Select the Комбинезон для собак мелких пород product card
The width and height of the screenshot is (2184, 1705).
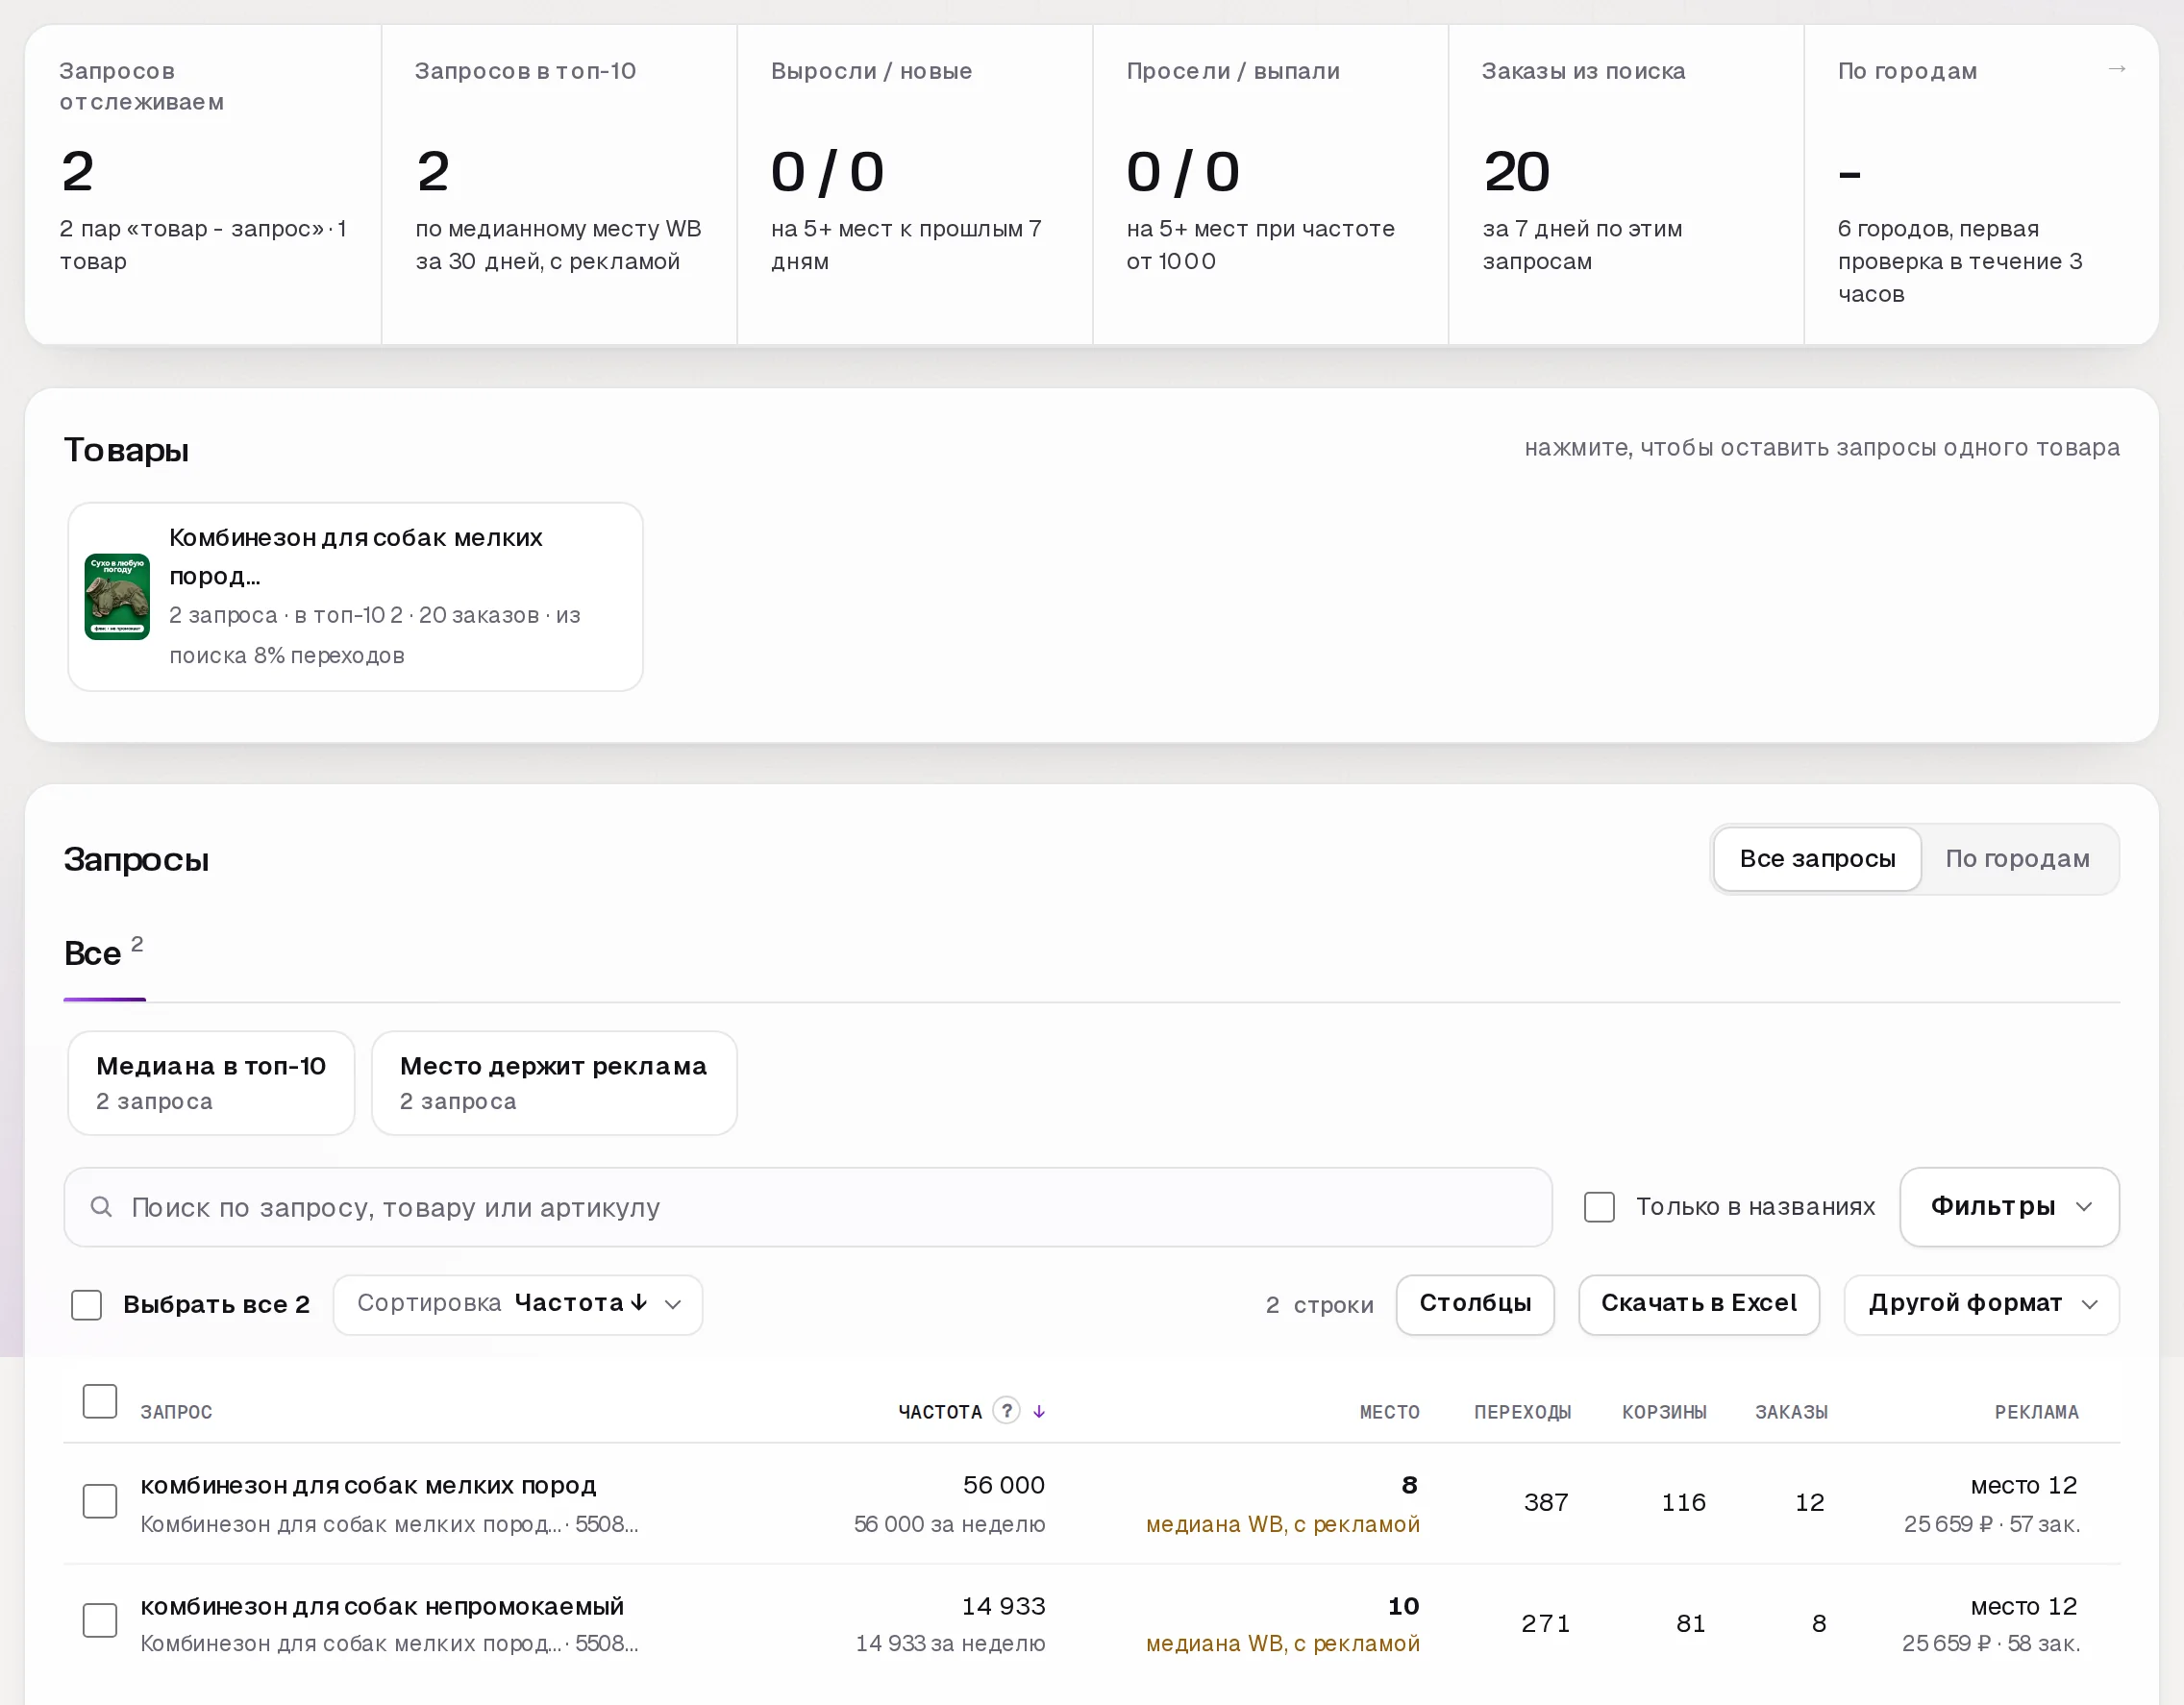[355, 596]
